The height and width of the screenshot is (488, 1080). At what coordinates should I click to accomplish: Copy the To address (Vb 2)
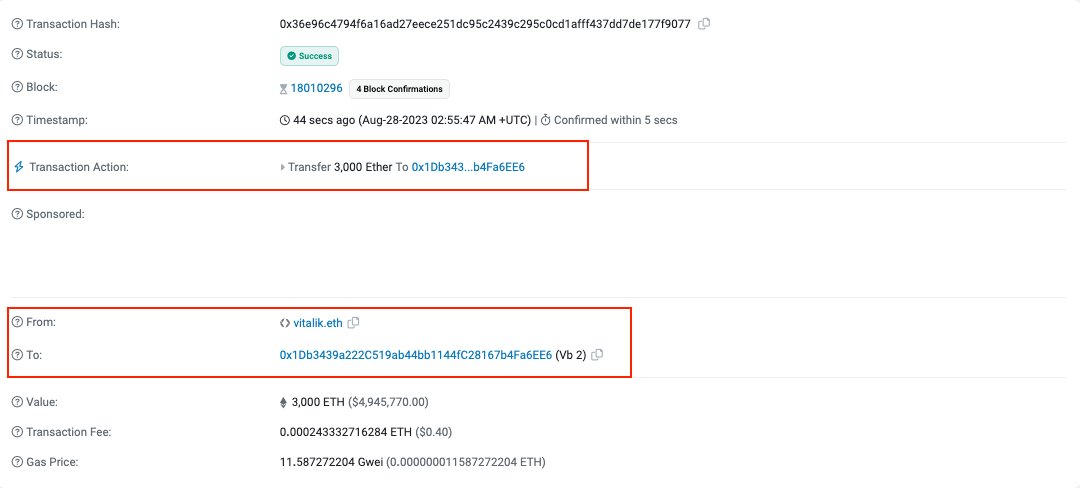point(597,354)
